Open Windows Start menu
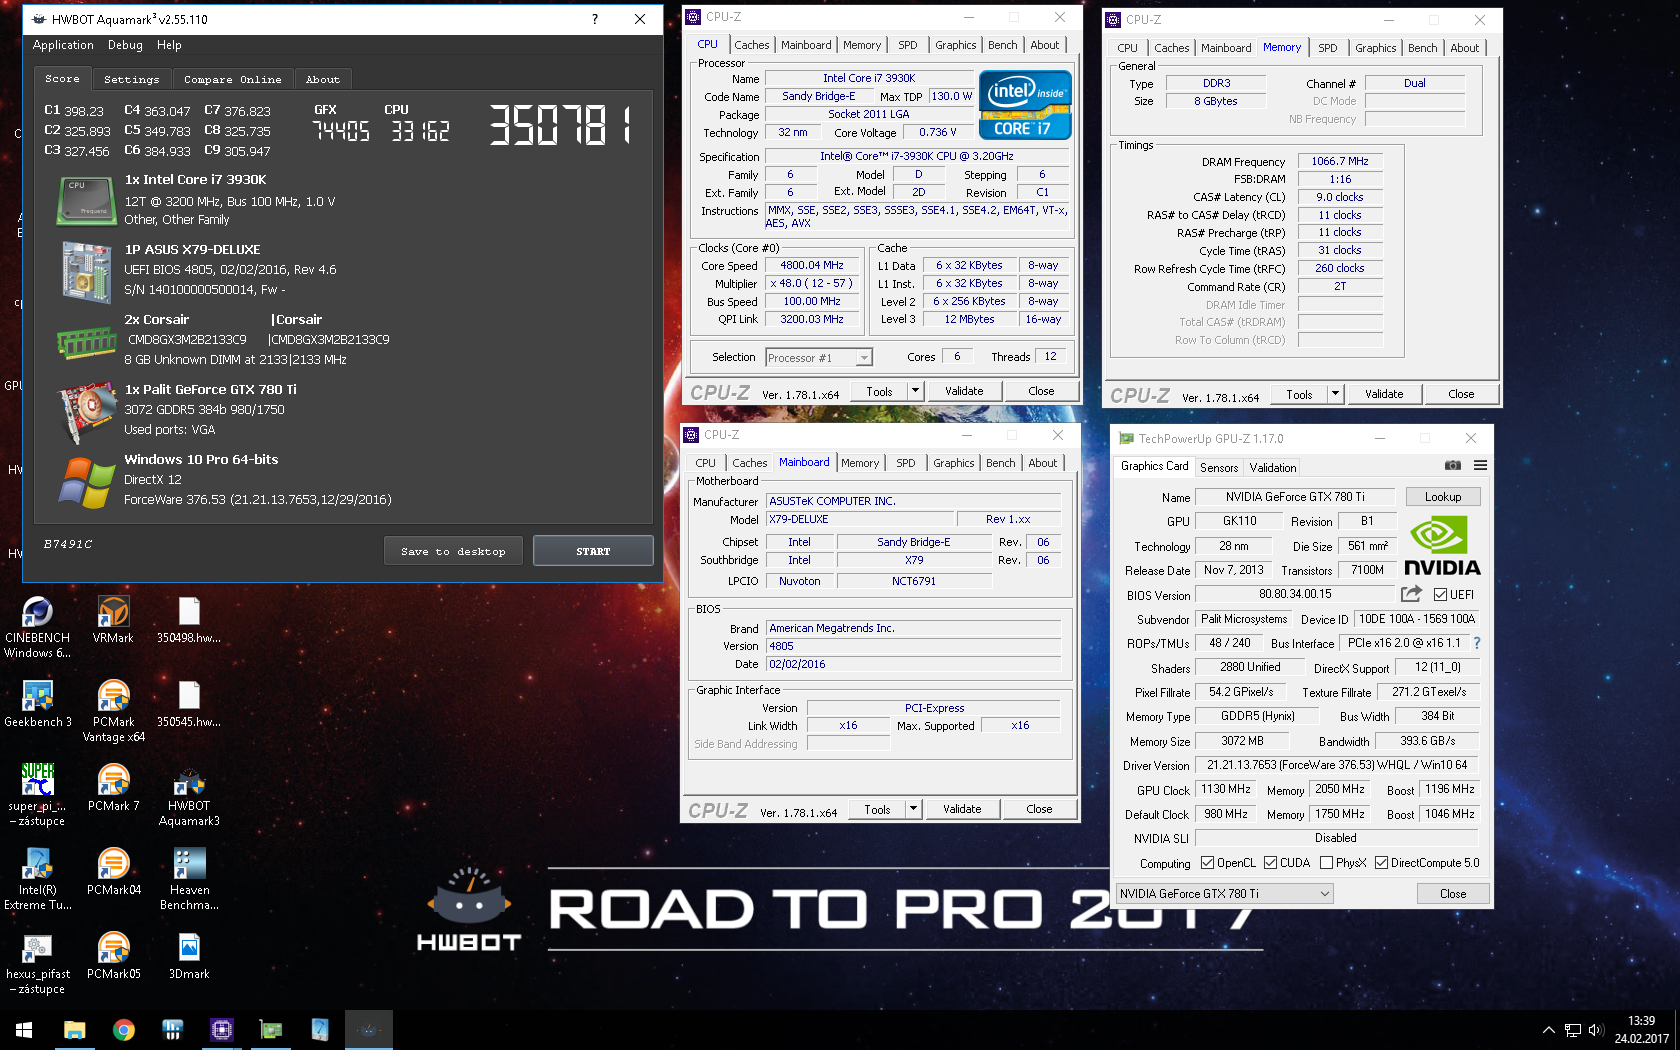Screen dimensions: 1680x1050 click(24, 1030)
